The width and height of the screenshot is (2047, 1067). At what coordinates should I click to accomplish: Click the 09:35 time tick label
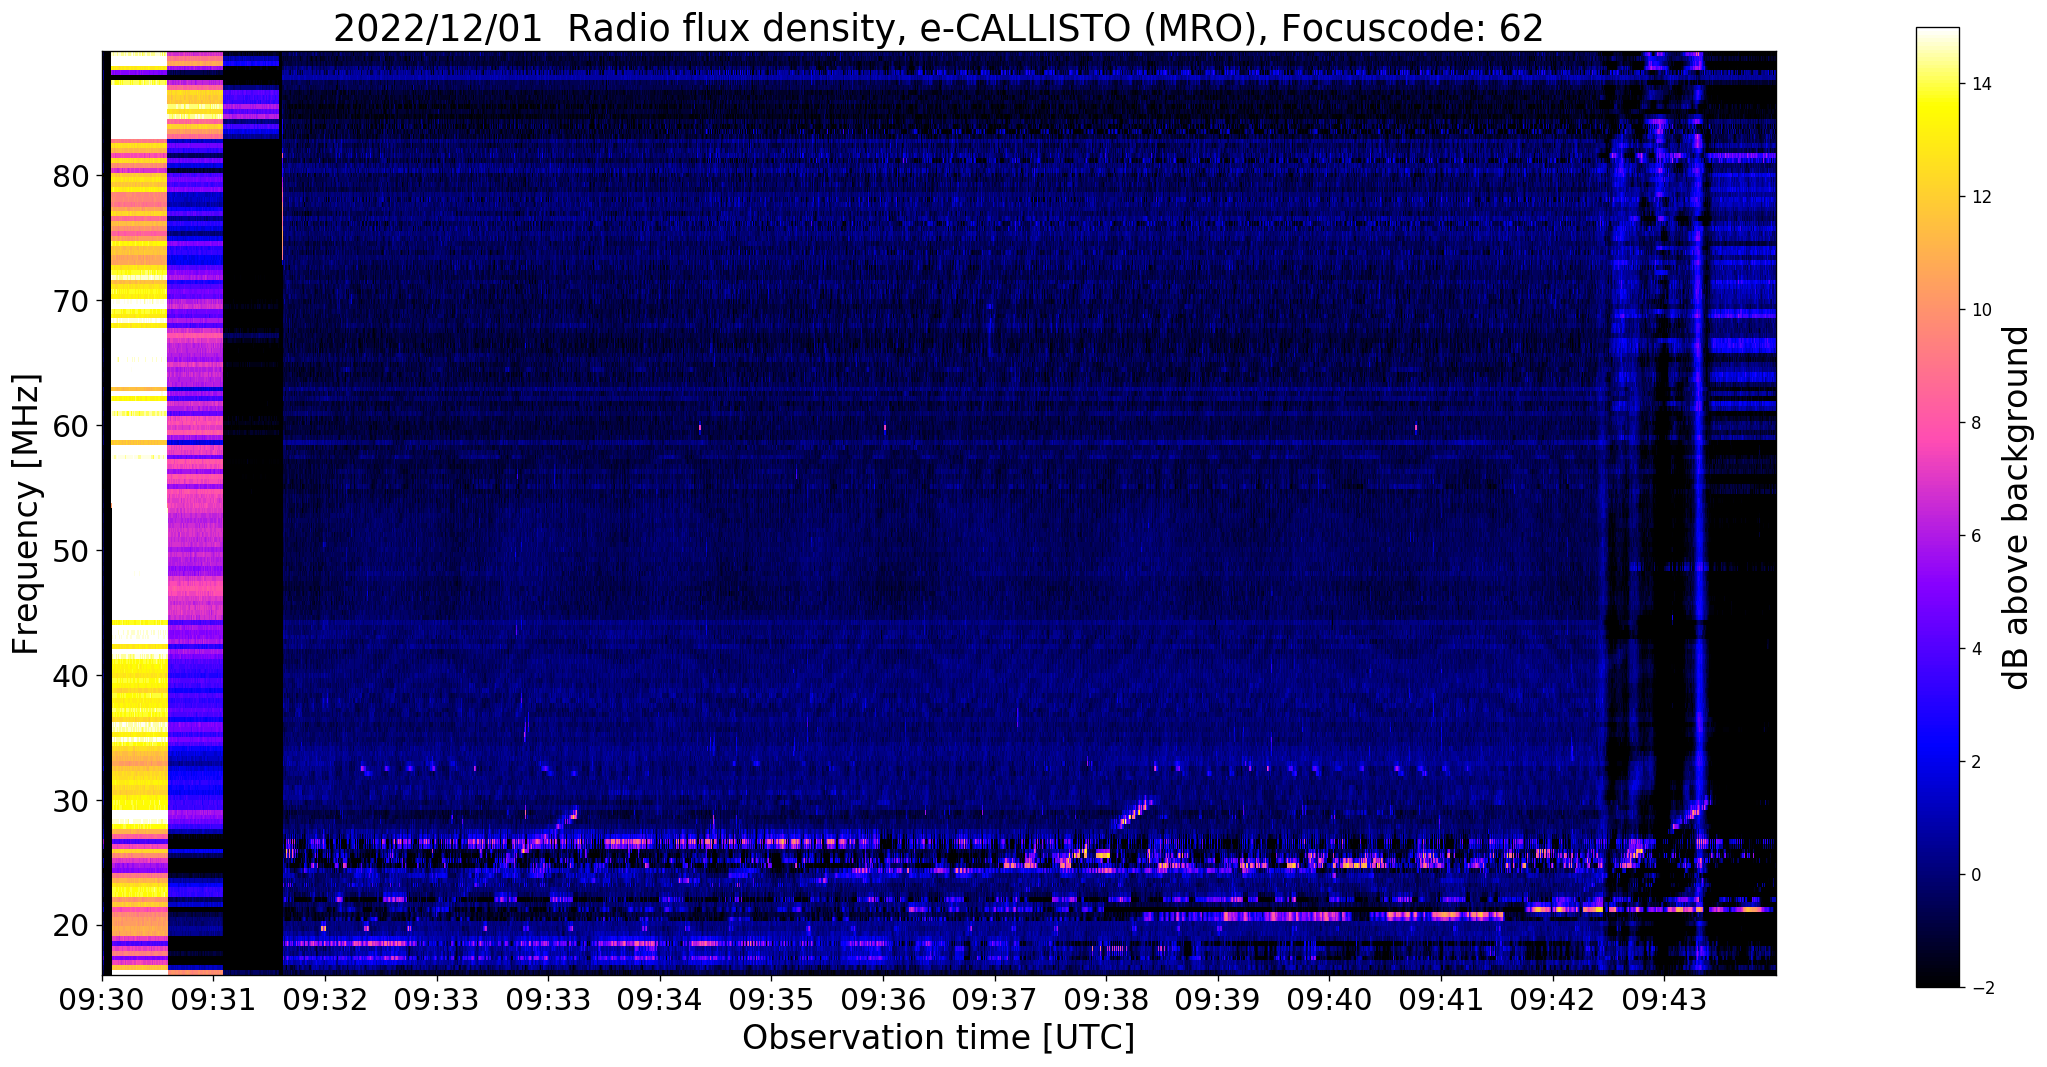tap(771, 999)
